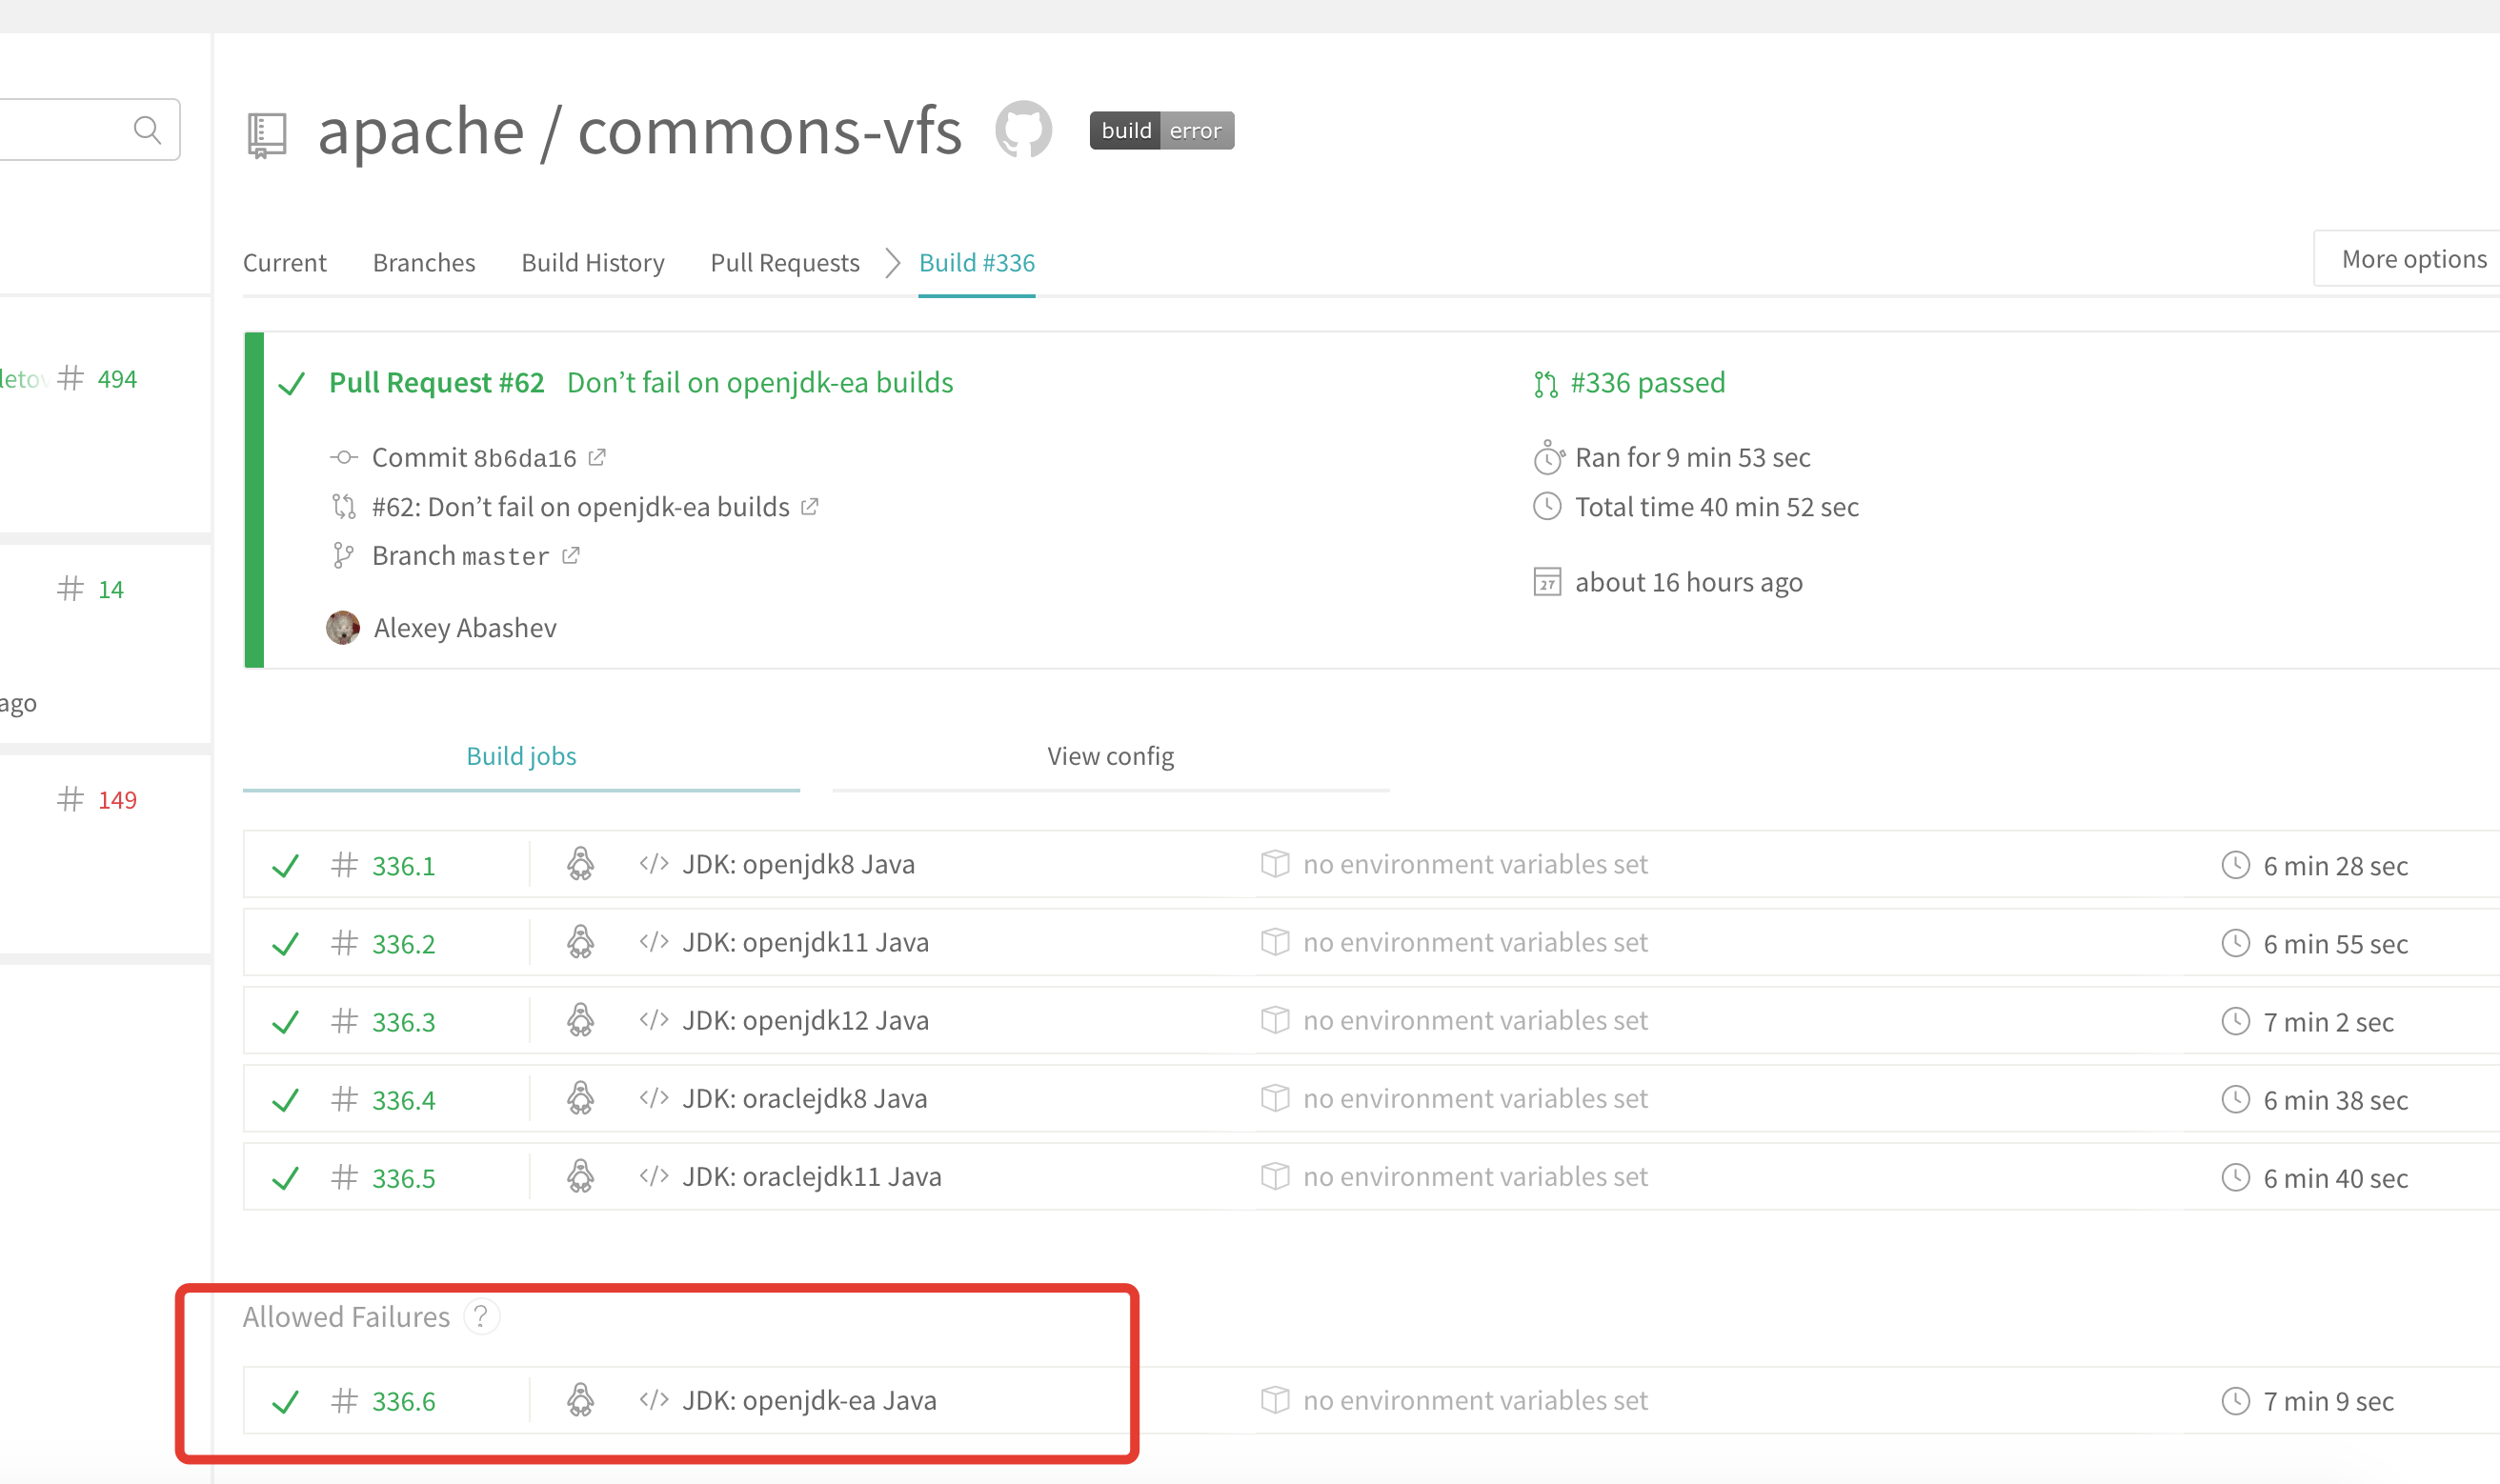Open the Pull Requests tab
The height and width of the screenshot is (1484, 2500).
pos(785,263)
